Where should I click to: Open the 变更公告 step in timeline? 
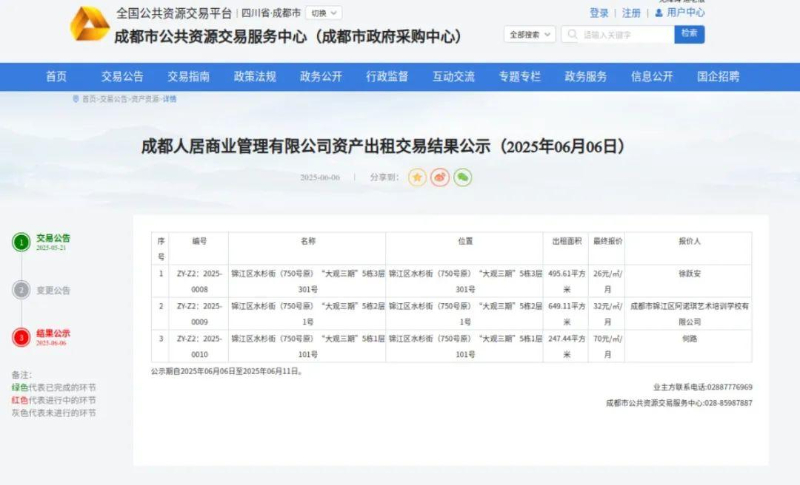click(x=53, y=290)
